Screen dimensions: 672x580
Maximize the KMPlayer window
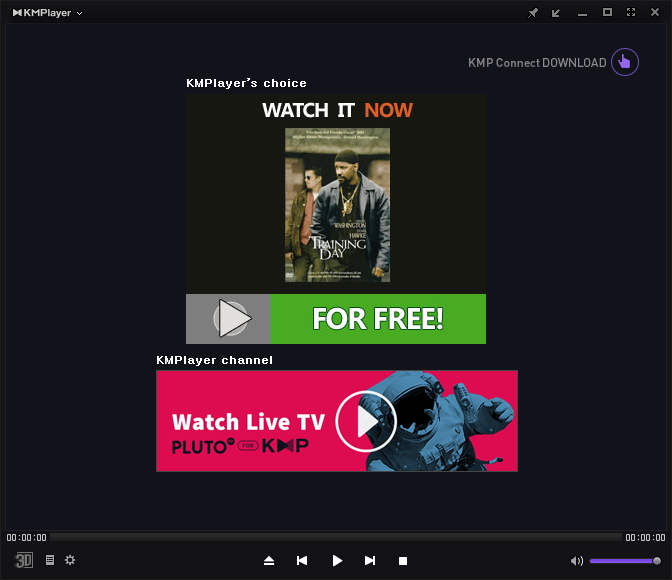(x=607, y=12)
